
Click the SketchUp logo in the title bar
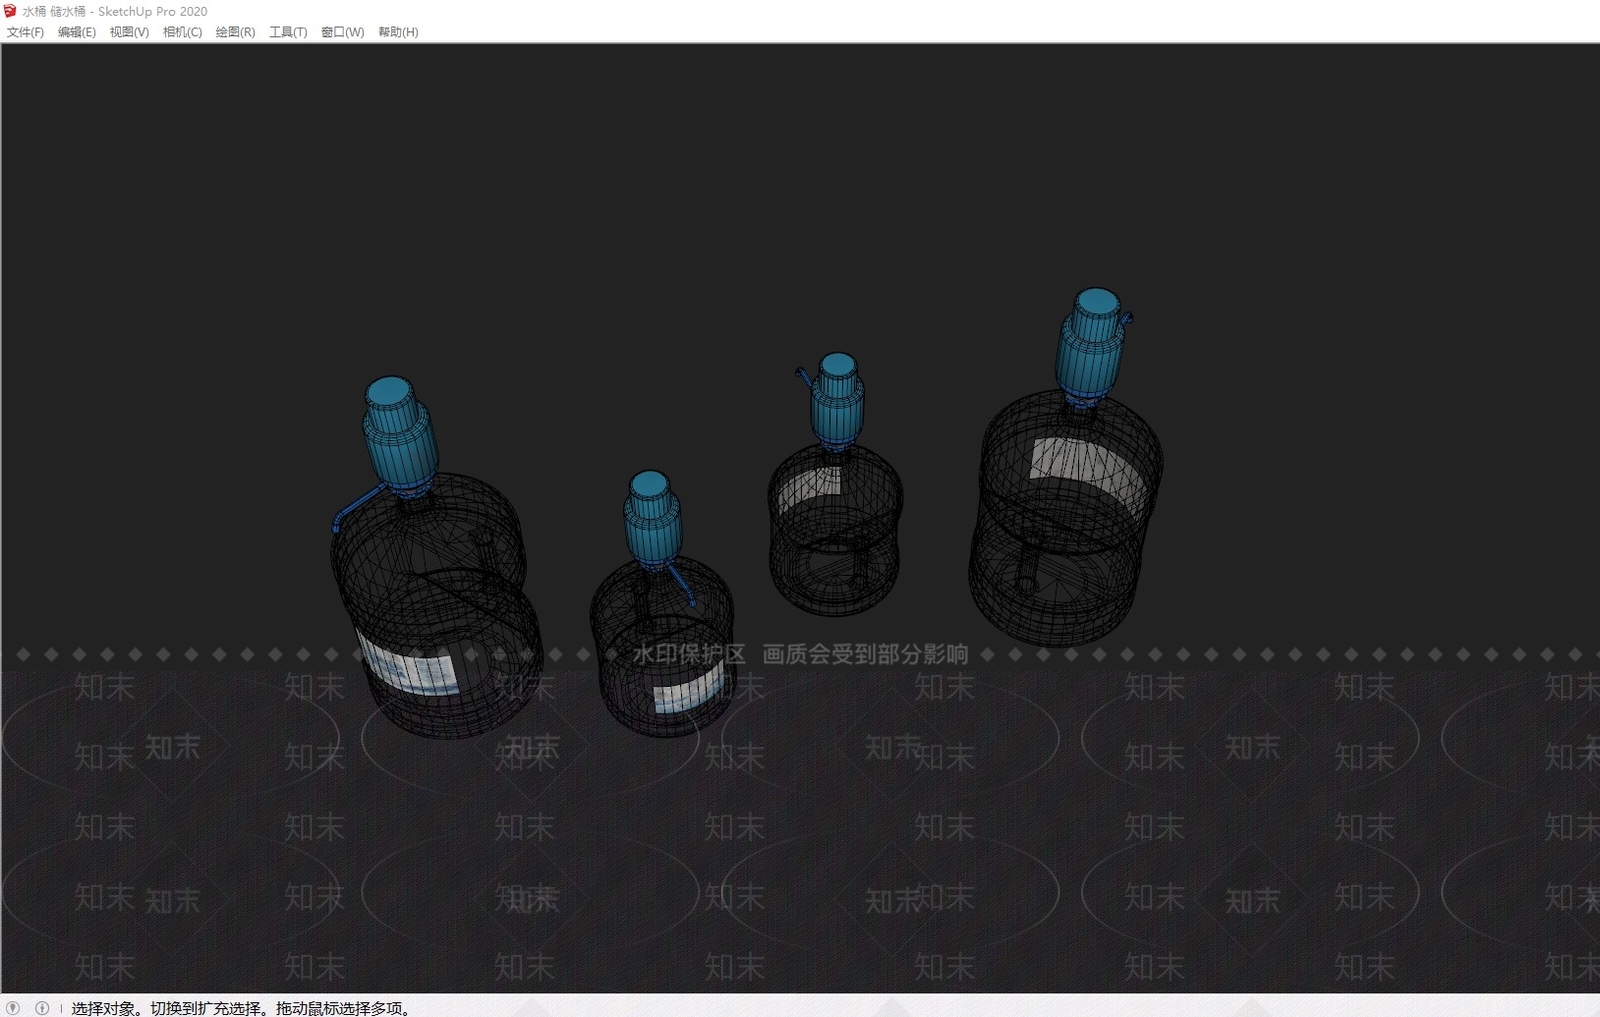coord(10,11)
